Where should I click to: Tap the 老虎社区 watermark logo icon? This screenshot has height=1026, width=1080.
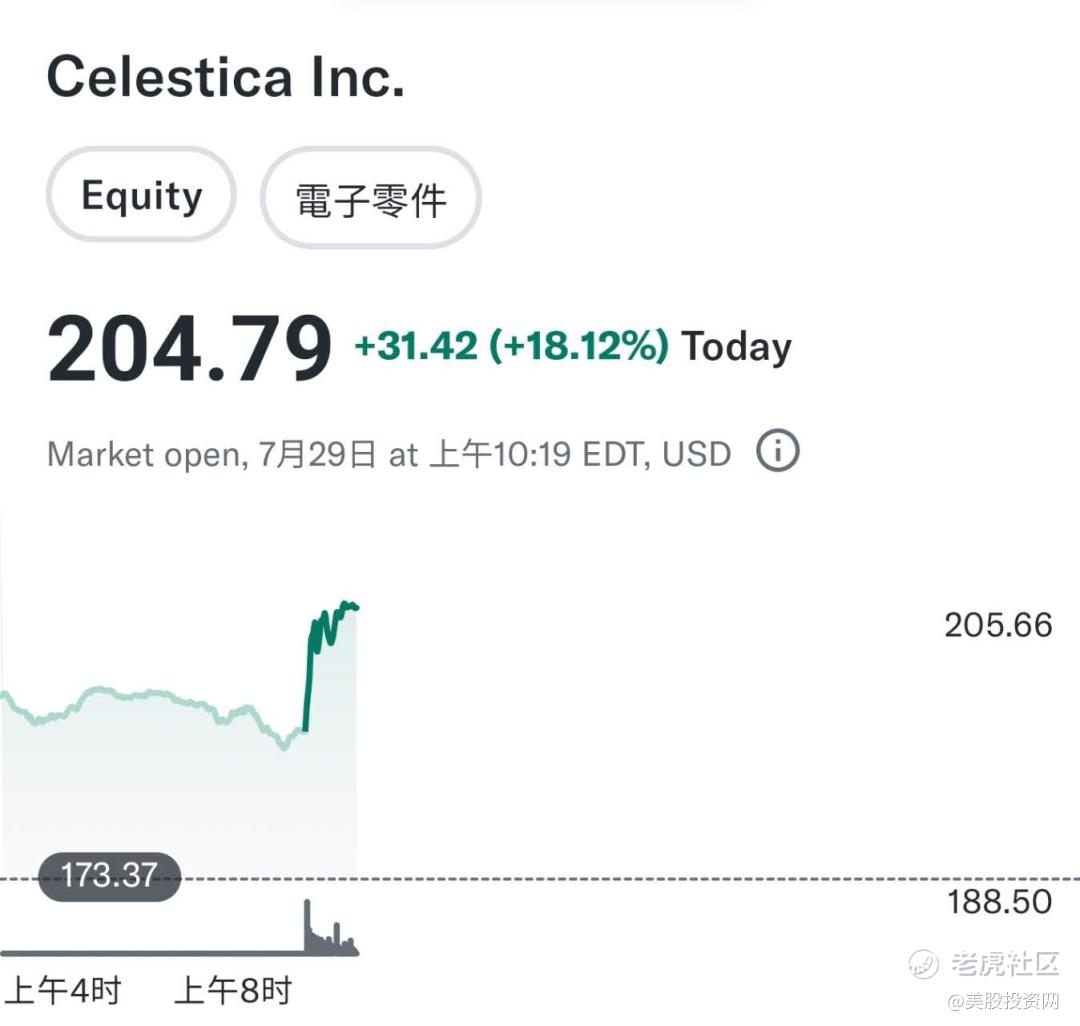click(x=922, y=963)
